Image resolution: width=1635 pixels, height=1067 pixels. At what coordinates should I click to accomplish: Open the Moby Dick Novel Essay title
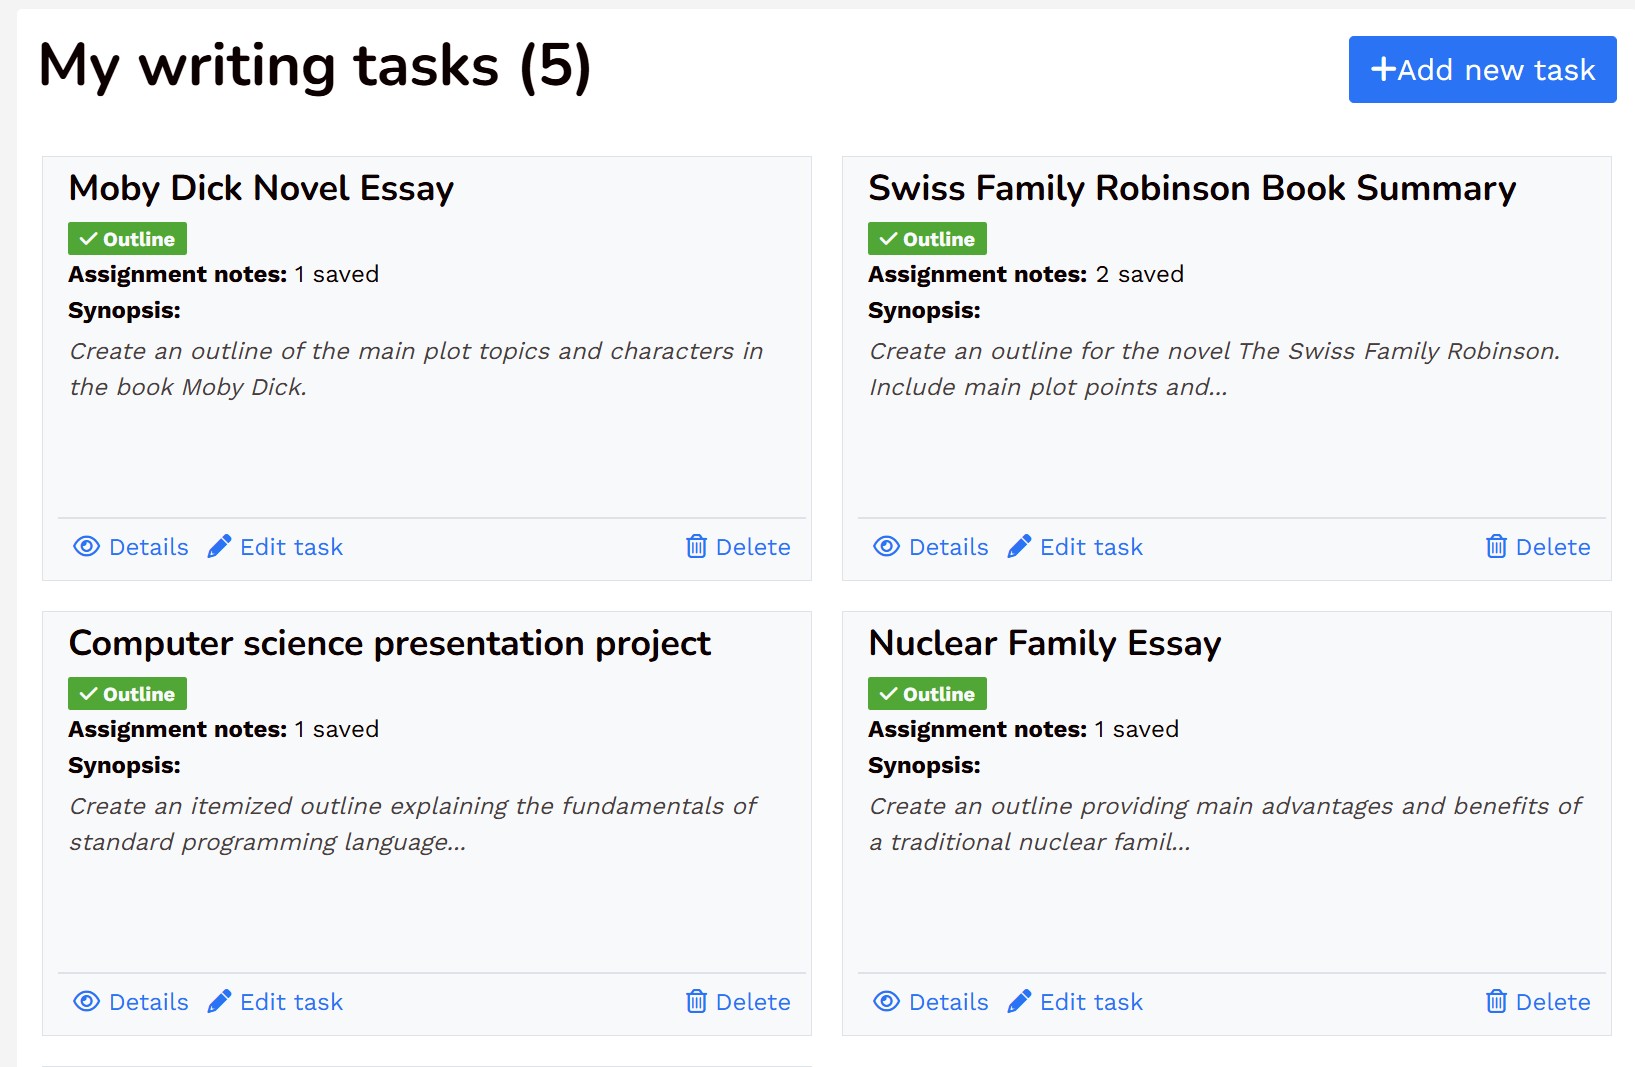pos(261,188)
